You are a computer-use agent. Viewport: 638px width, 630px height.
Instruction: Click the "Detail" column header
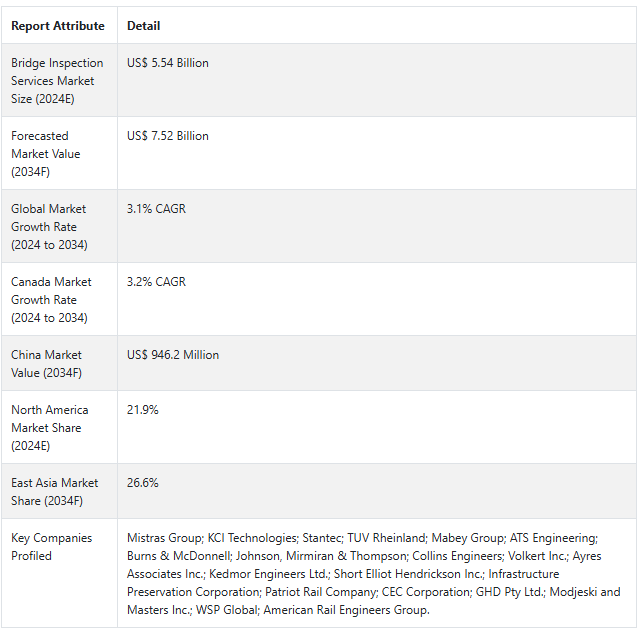(144, 26)
